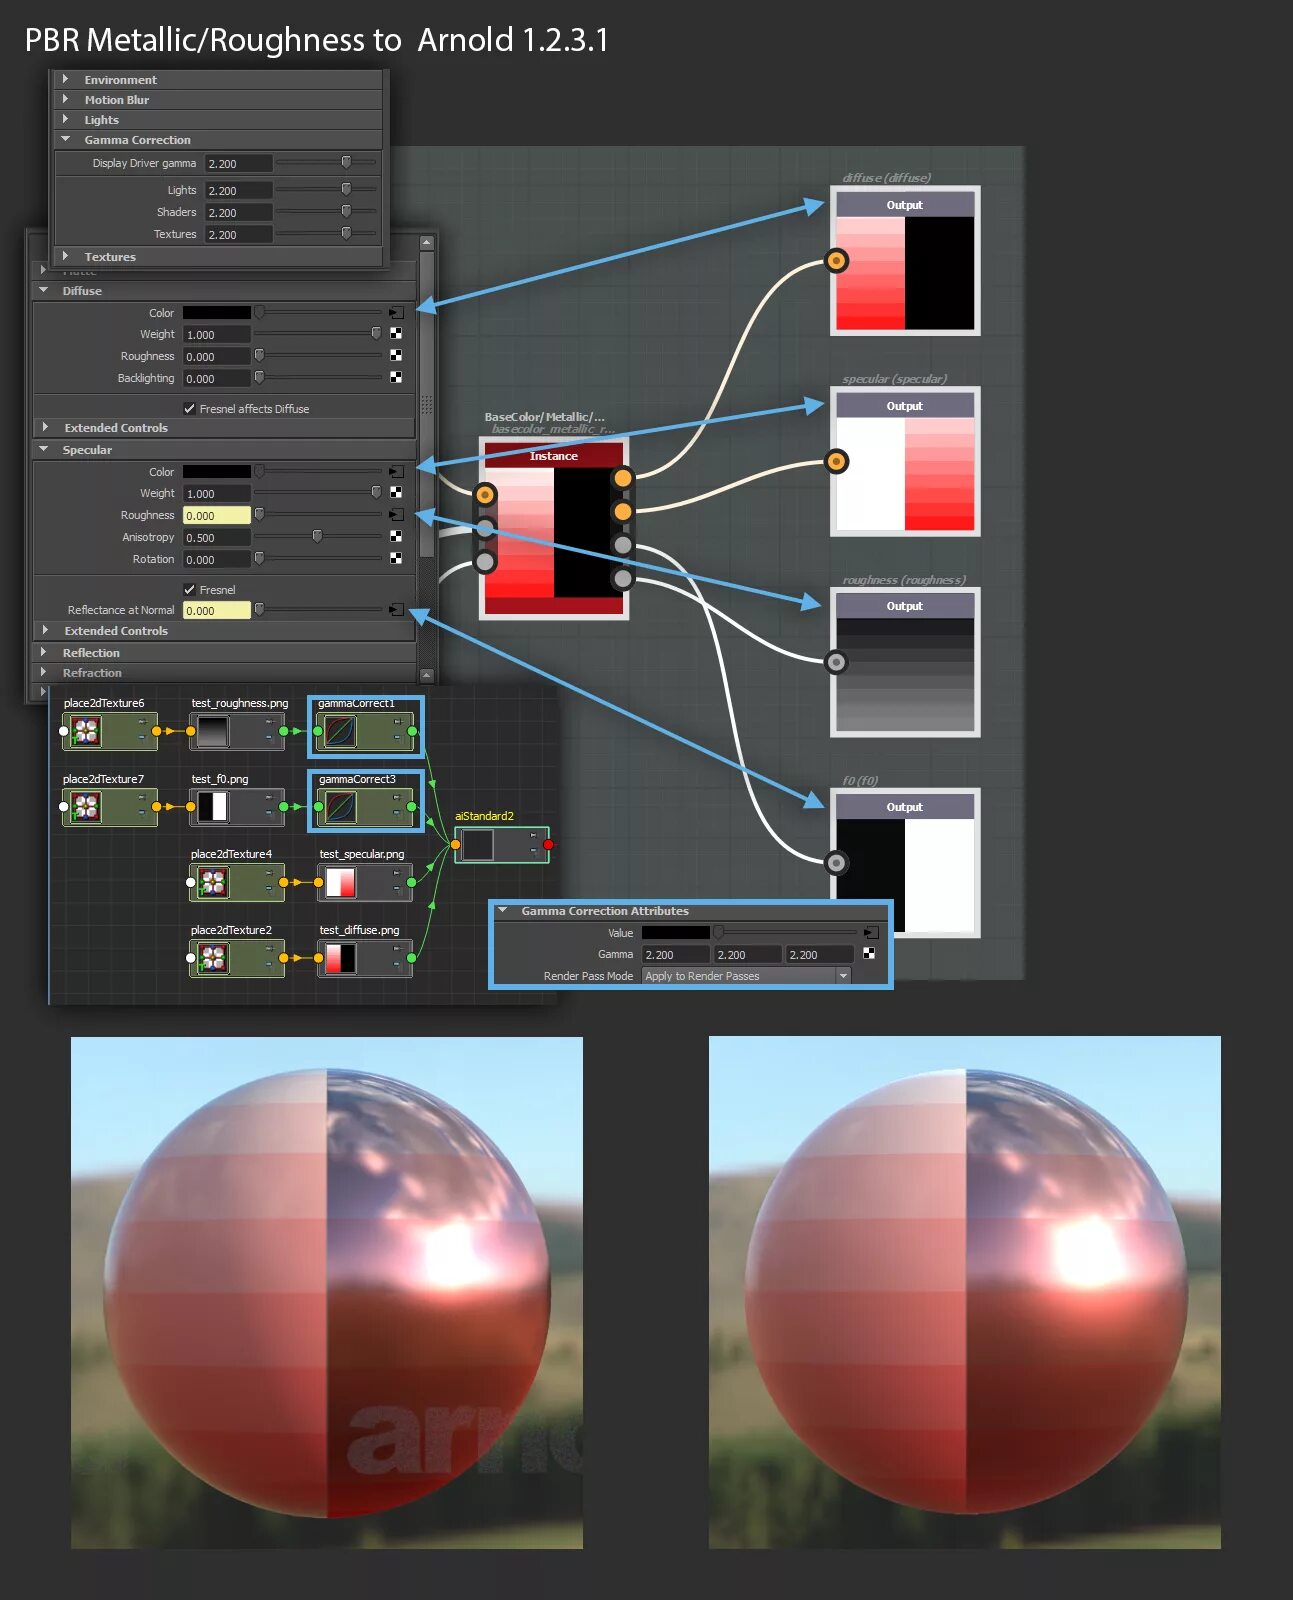
Task: Select the test_specular.png file node swatch
Action: click(x=341, y=882)
